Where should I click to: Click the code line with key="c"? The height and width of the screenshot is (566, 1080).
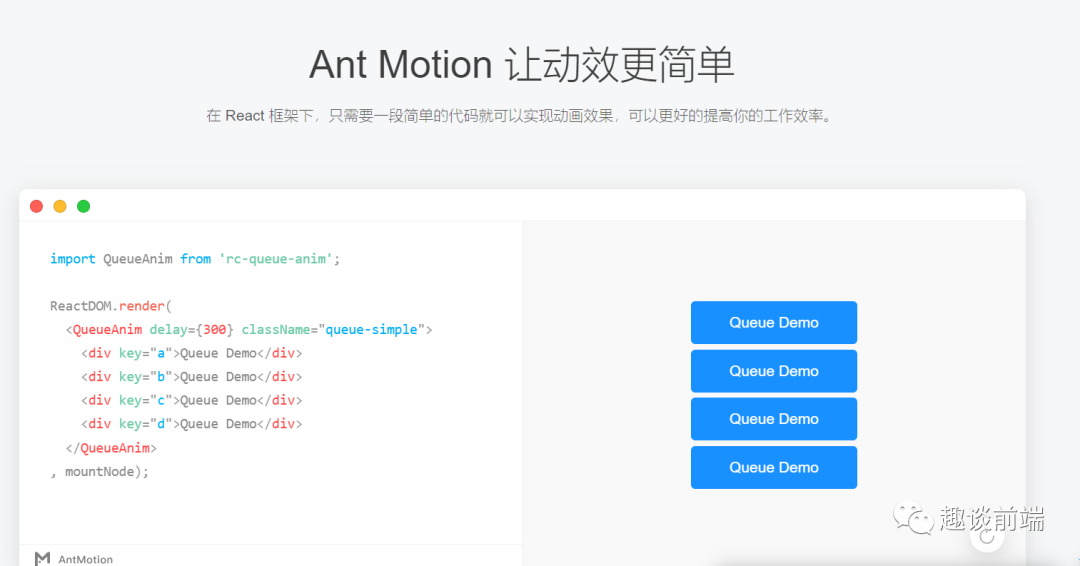pyautogui.click(x=191, y=400)
